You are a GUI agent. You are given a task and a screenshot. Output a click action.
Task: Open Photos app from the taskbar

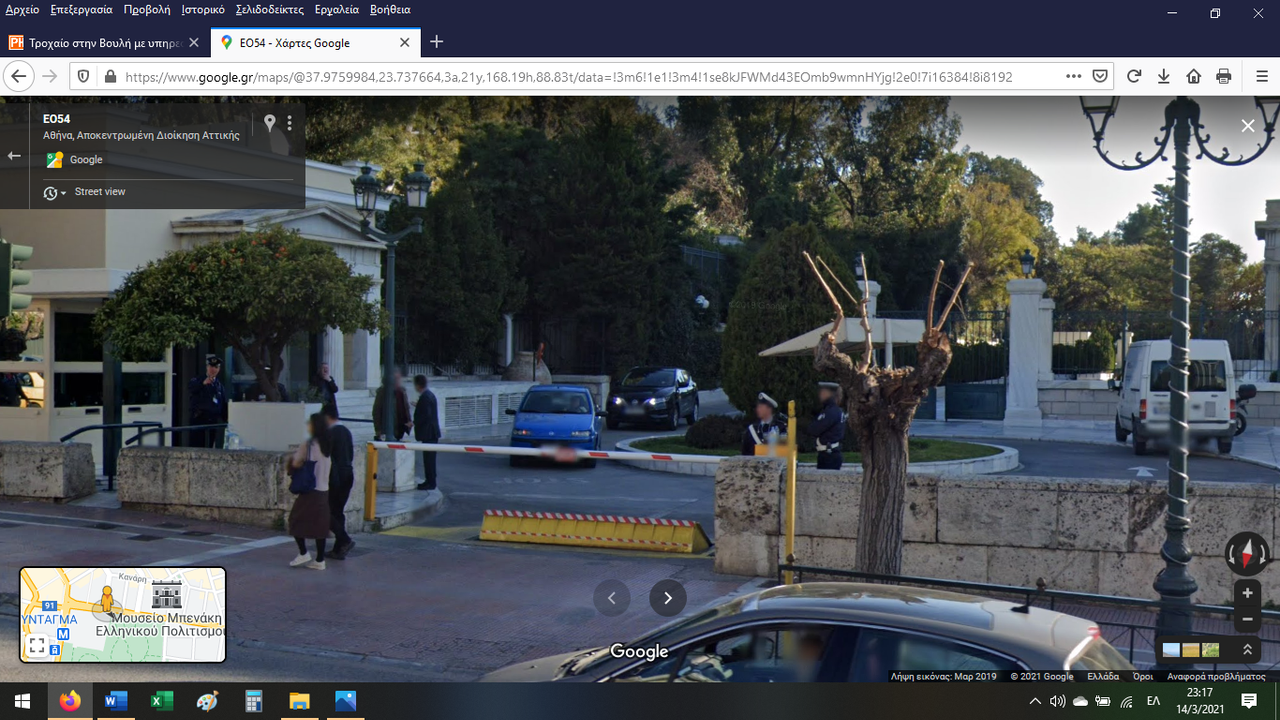coord(345,701)
